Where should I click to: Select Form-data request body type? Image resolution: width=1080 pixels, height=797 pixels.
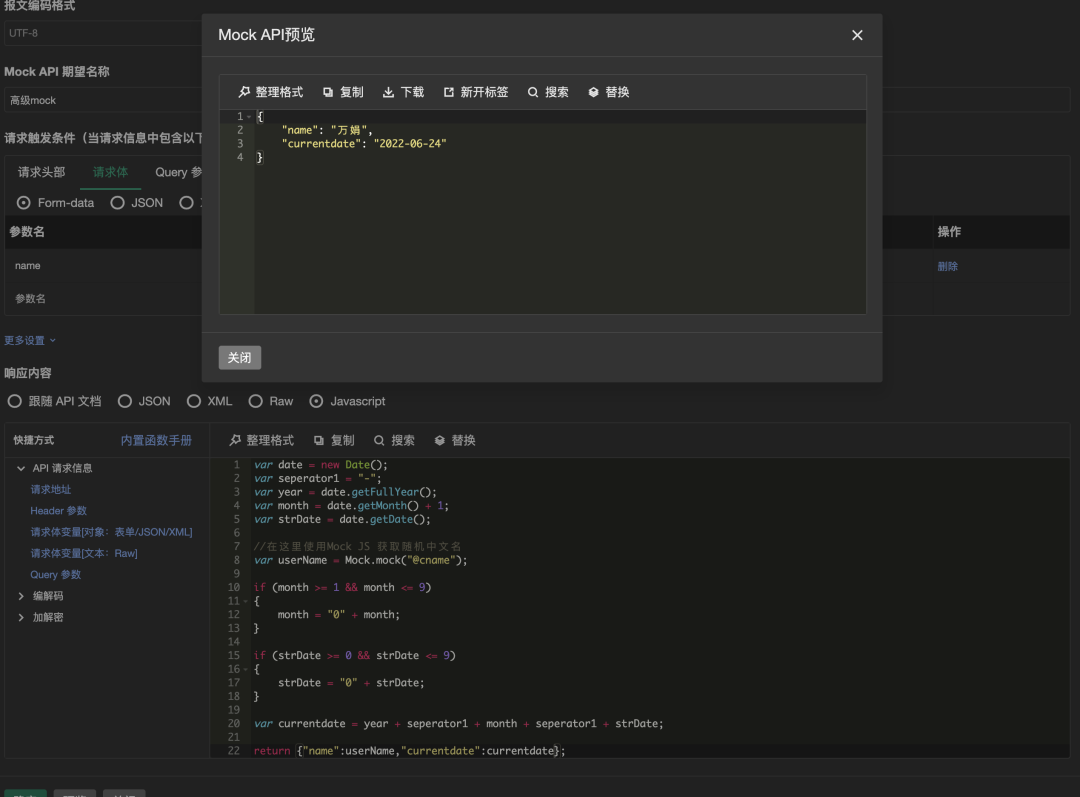pyautogui.click(x=56, y=203)
